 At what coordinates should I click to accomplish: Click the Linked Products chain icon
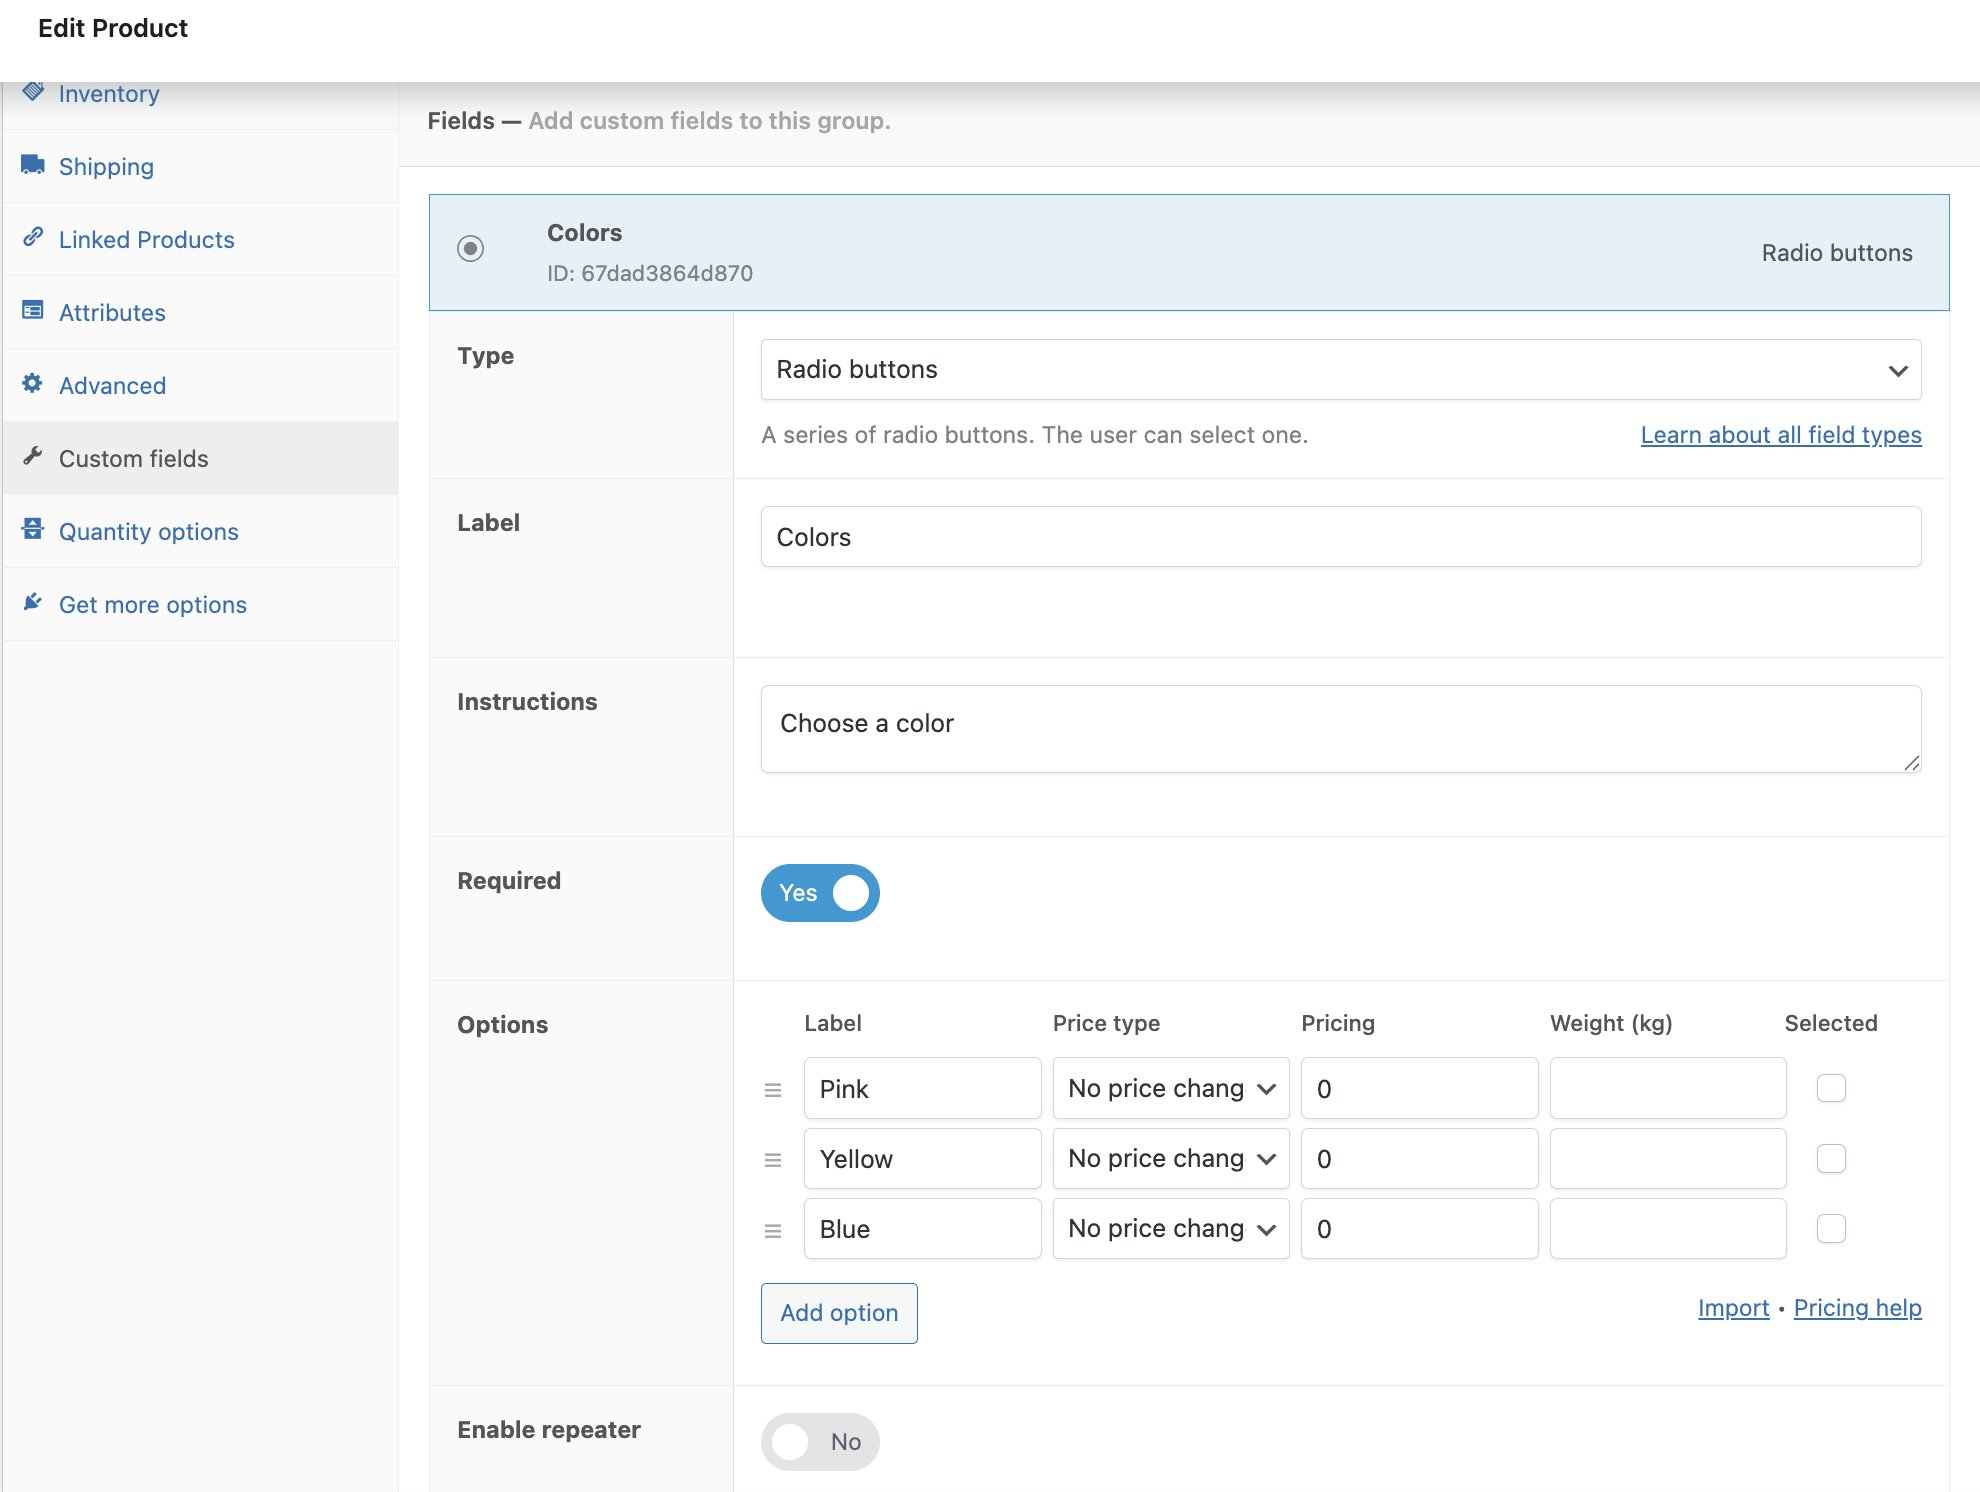[32, 239]
